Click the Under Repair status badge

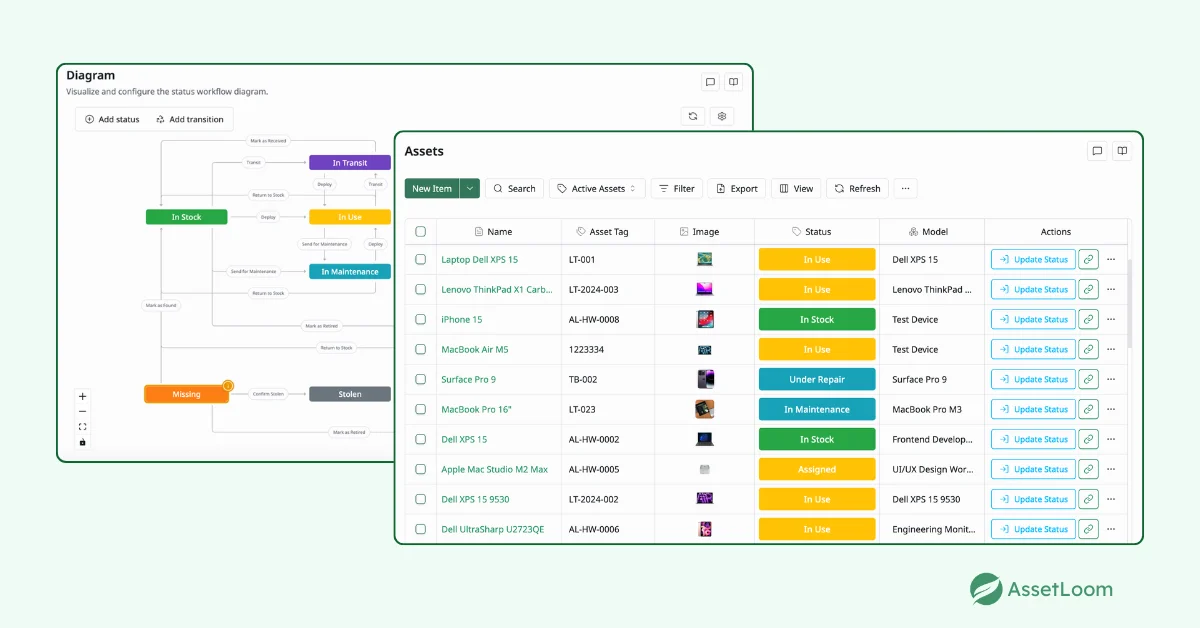pyautogui.click(x=817, y=379)
